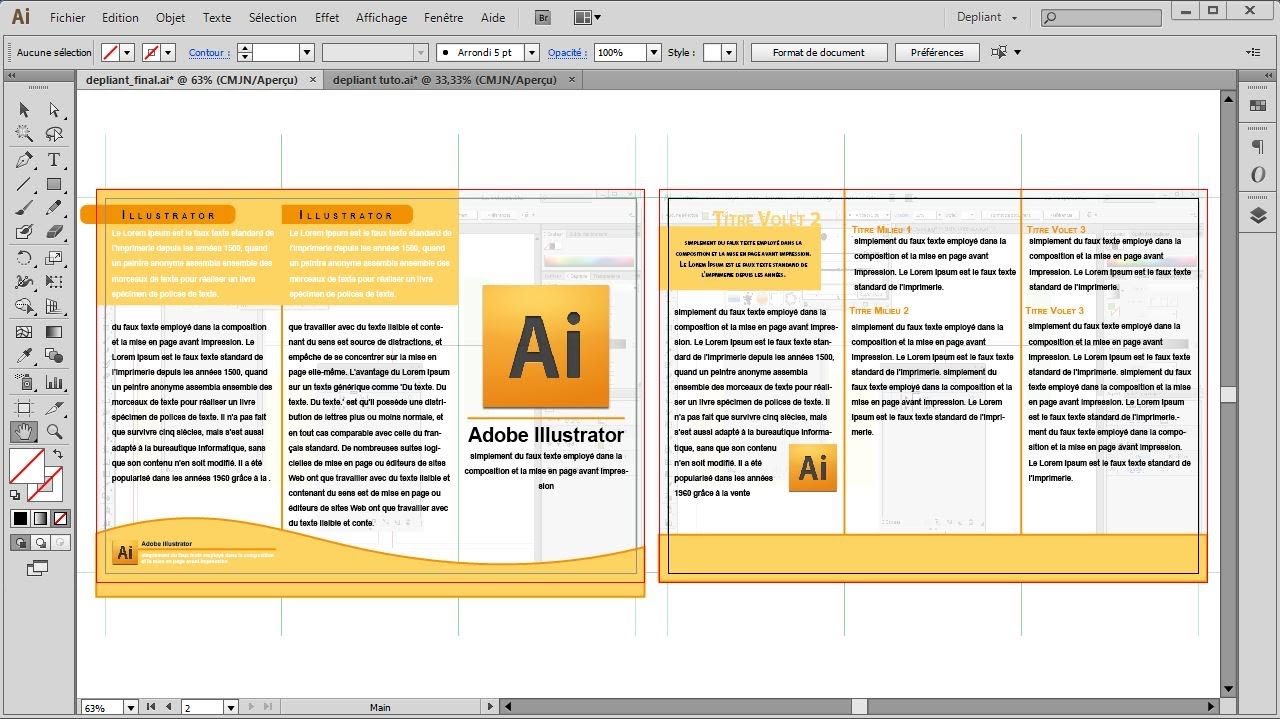The width and height of the screenshot is (1280, 719).
Task: Select the Paintbrush tool
Action: tap(24, 208)
